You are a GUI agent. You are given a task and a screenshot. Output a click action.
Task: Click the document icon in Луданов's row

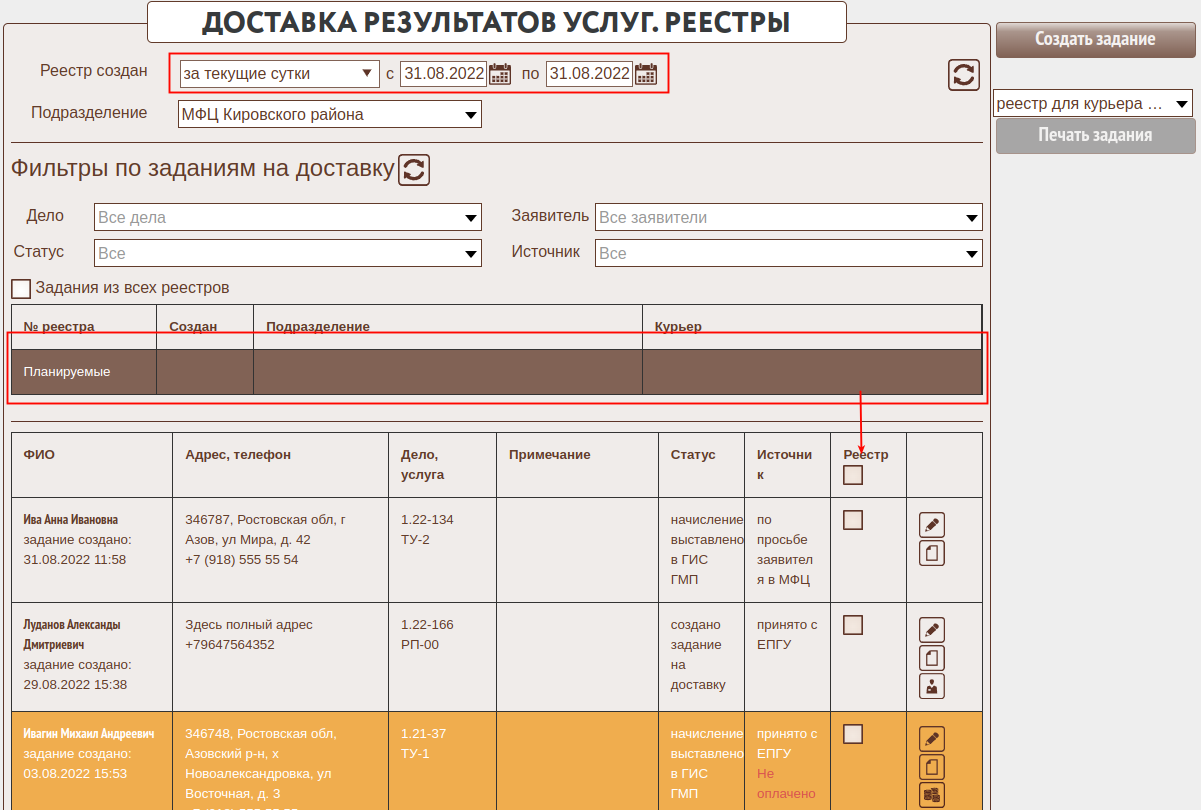(931, 658)
